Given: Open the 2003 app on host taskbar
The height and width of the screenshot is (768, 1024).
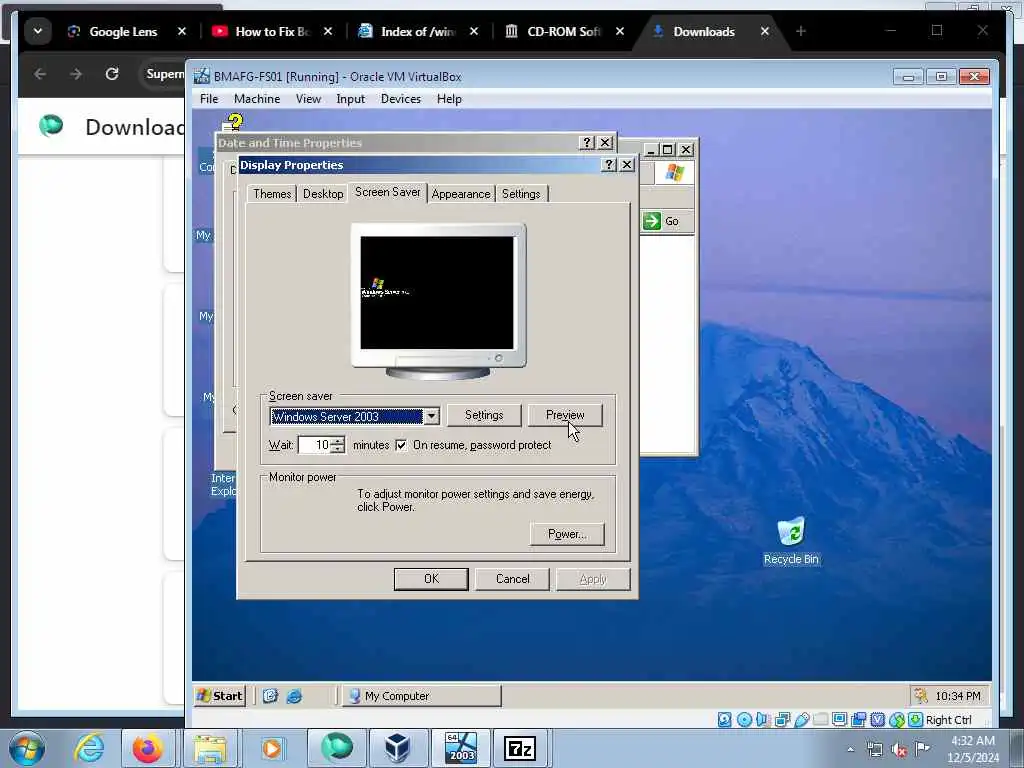Looking at the screenshot, I should tap(460, 748).
